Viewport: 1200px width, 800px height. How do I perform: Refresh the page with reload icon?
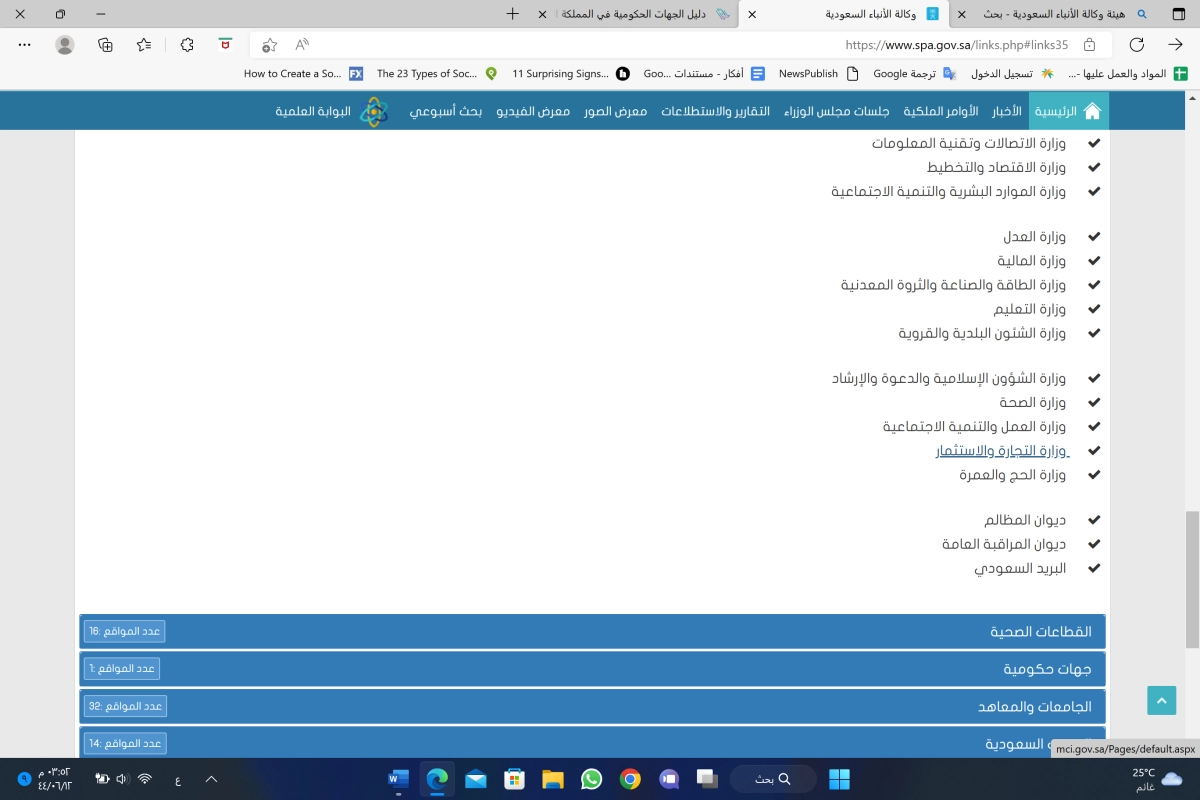(x=1136, y=45)
